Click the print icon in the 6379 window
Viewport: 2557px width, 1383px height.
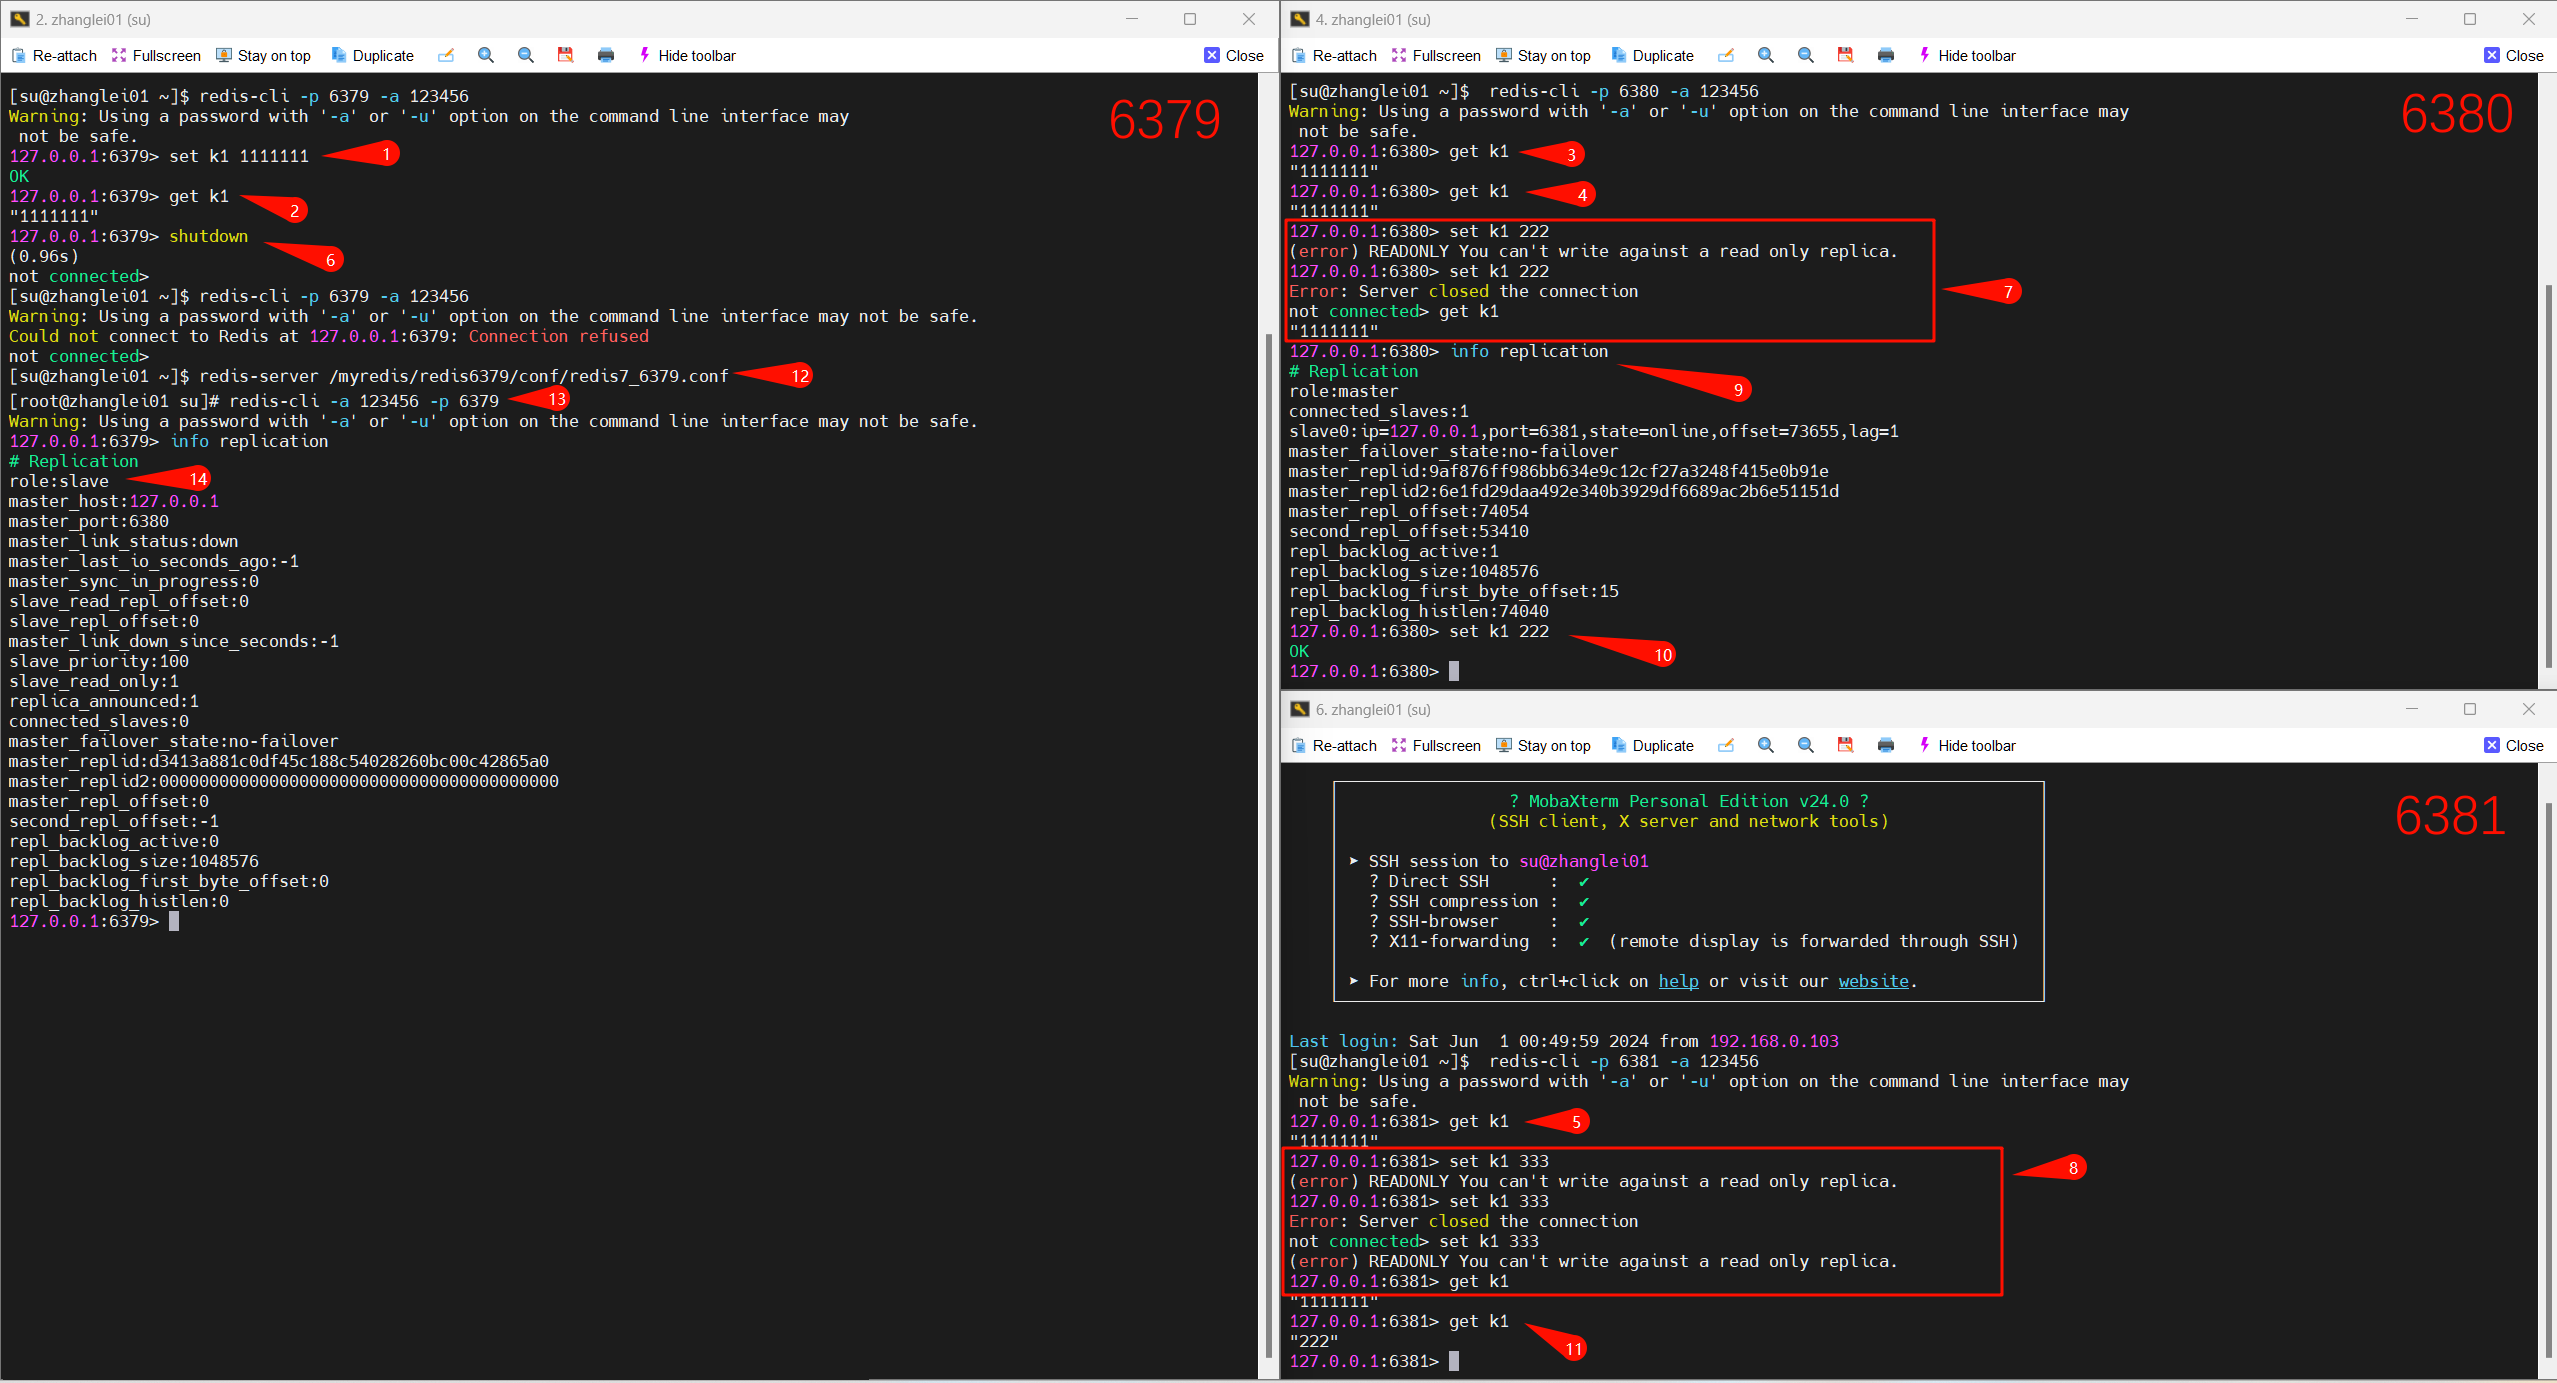pyautogui.click(x=606, y=55)
